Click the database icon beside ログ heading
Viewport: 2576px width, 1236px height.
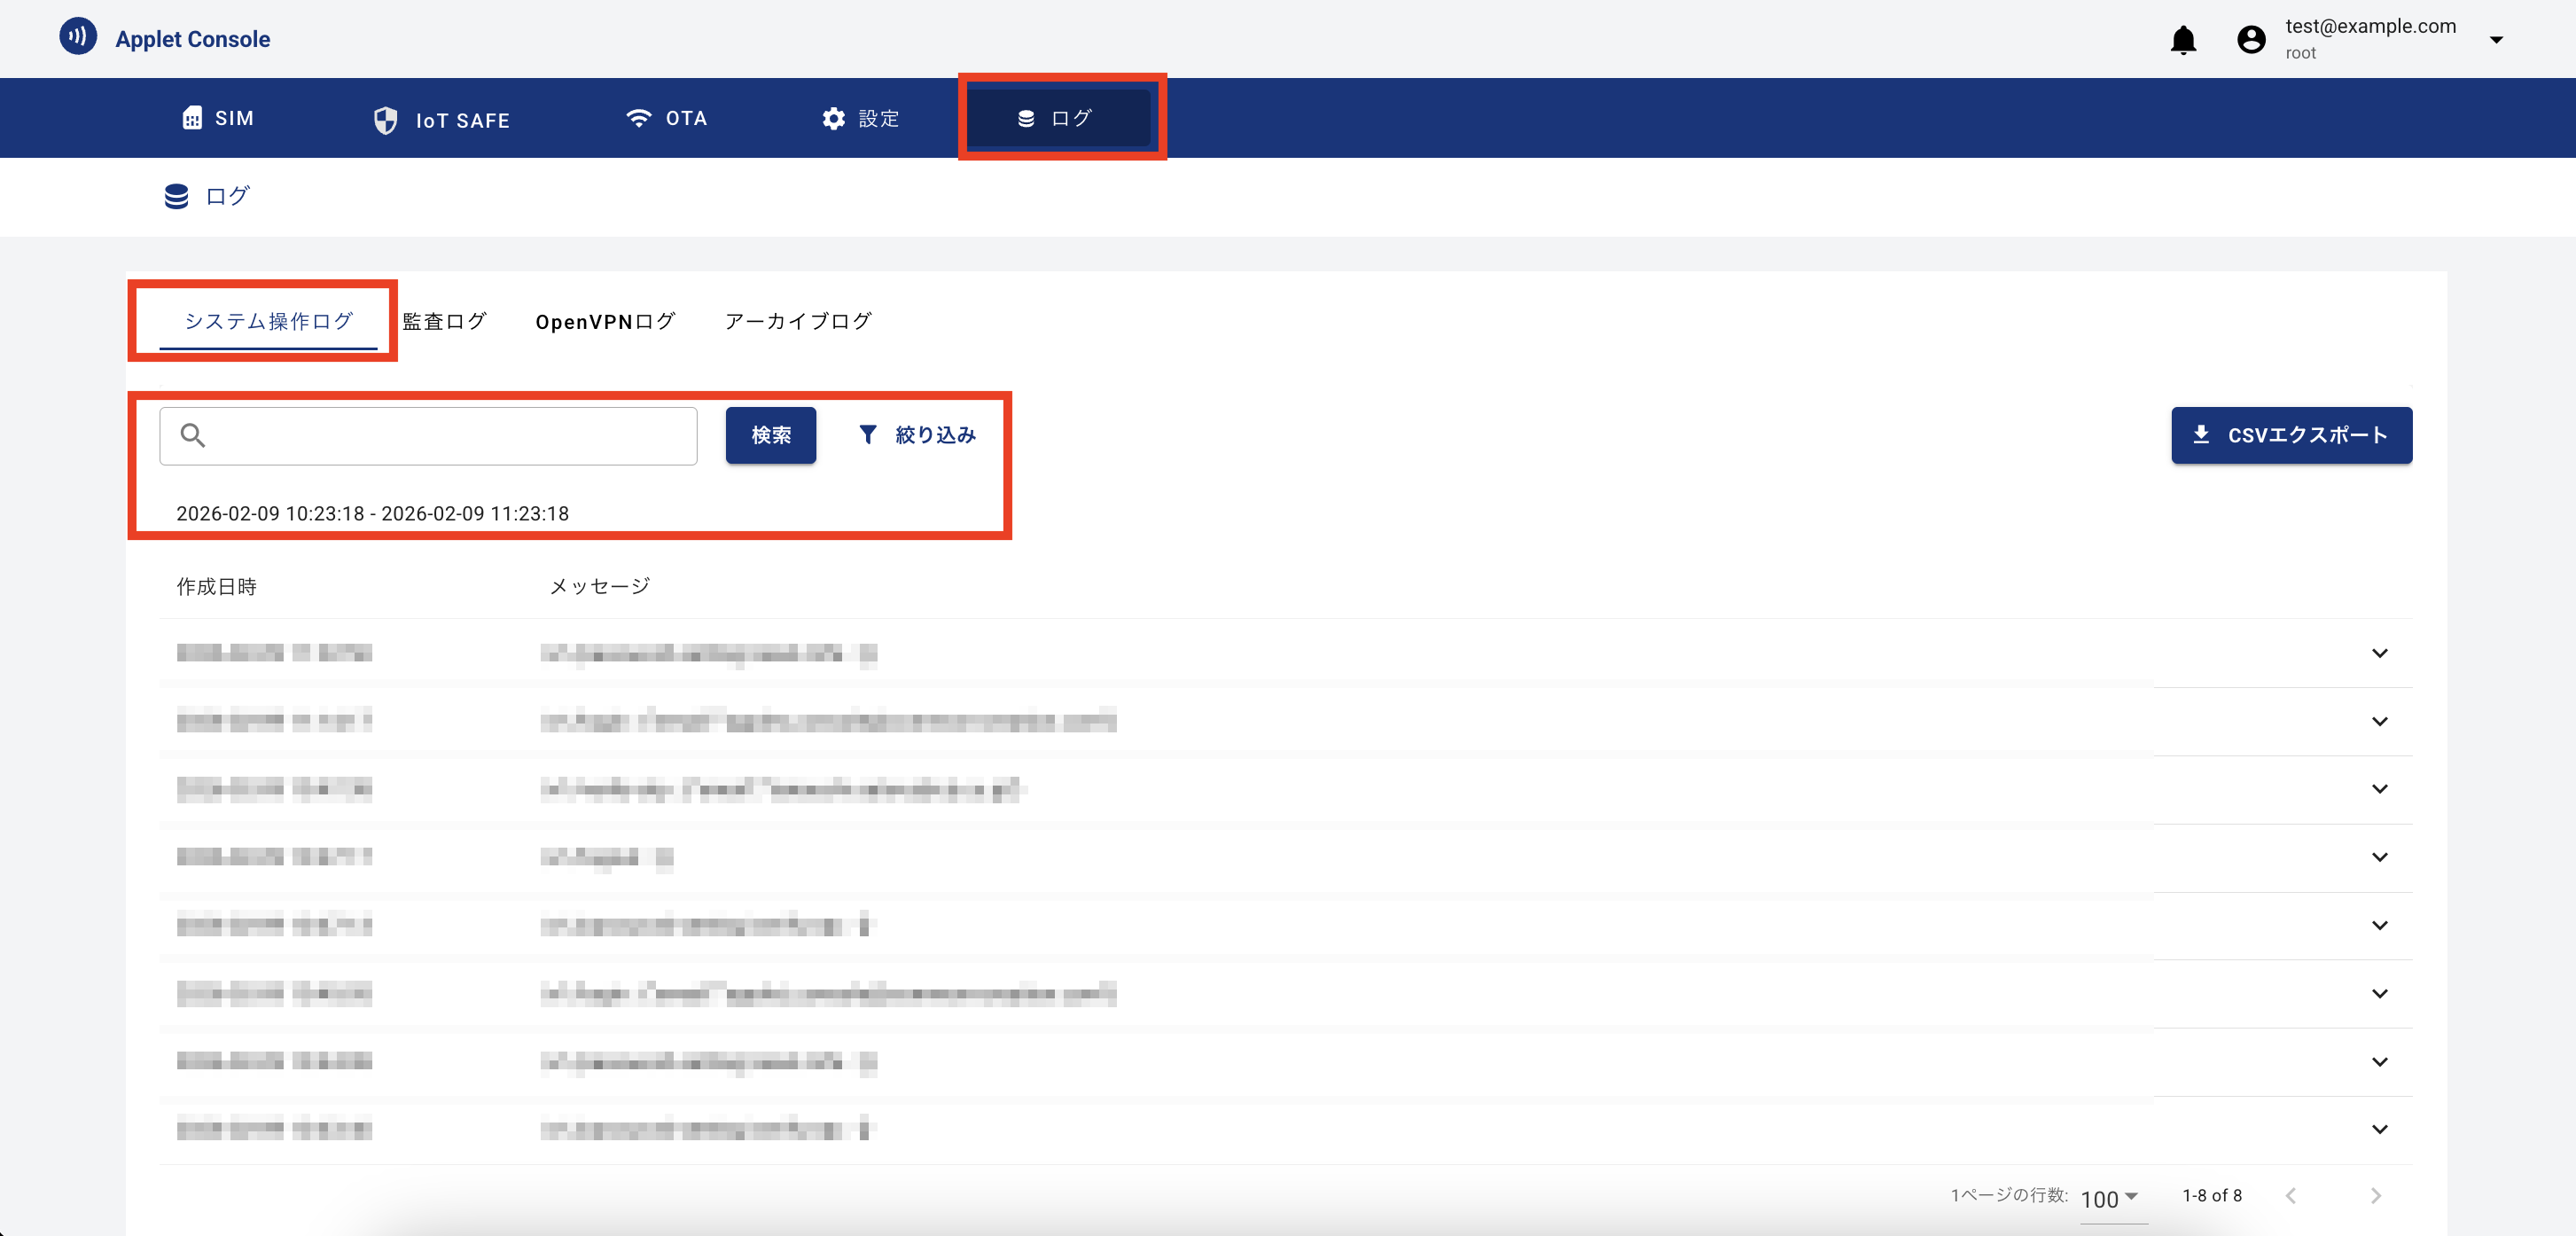176,196
